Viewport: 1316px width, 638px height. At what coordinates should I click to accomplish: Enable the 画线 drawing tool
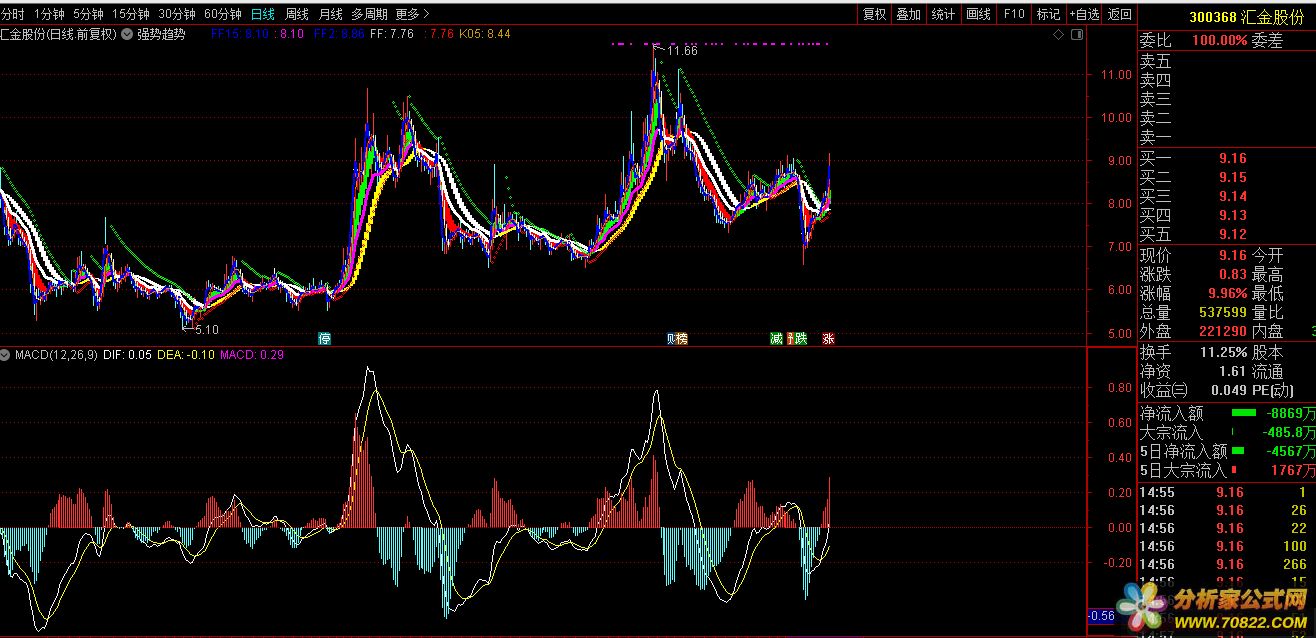977,14
